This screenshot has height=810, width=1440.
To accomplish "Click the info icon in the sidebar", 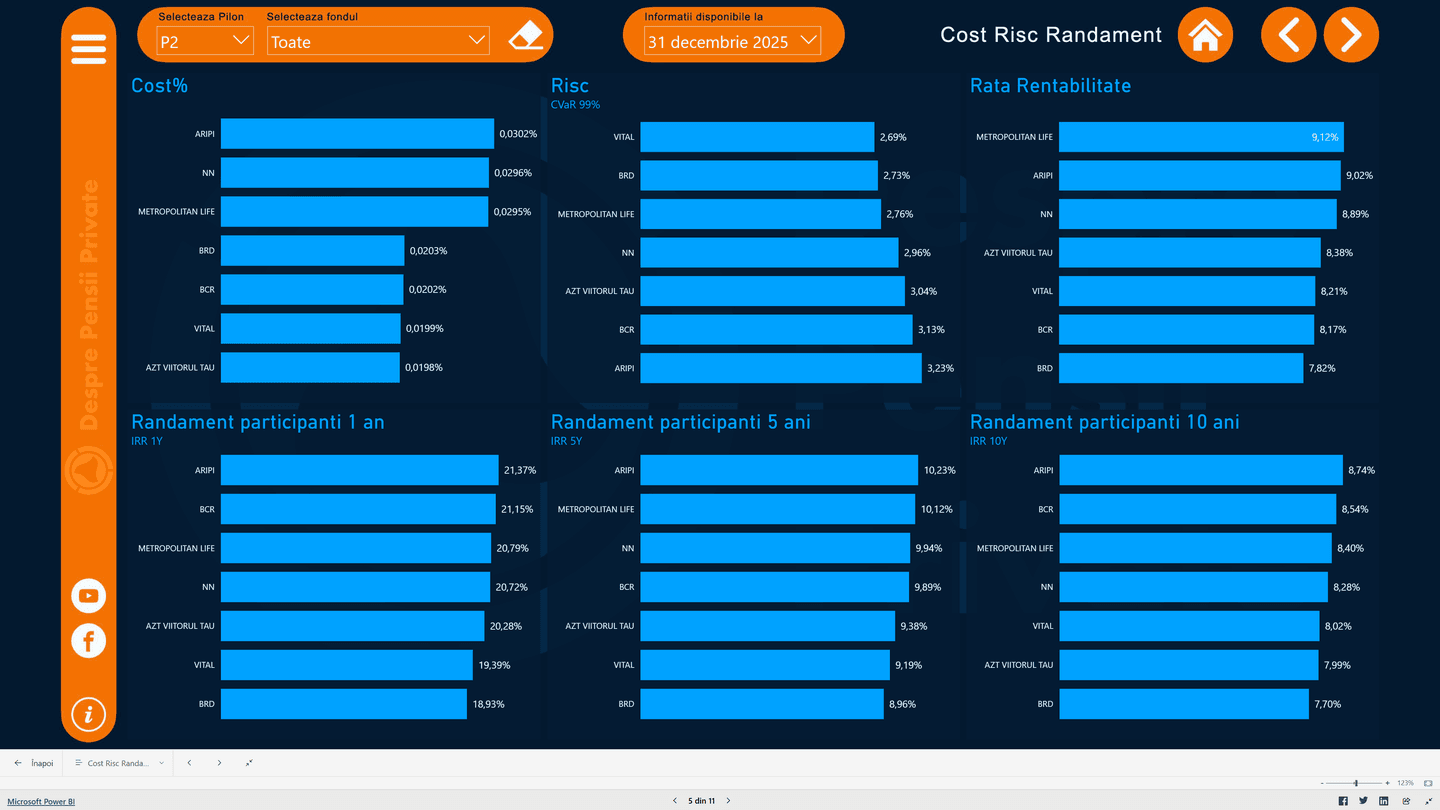I will point(88,714).
